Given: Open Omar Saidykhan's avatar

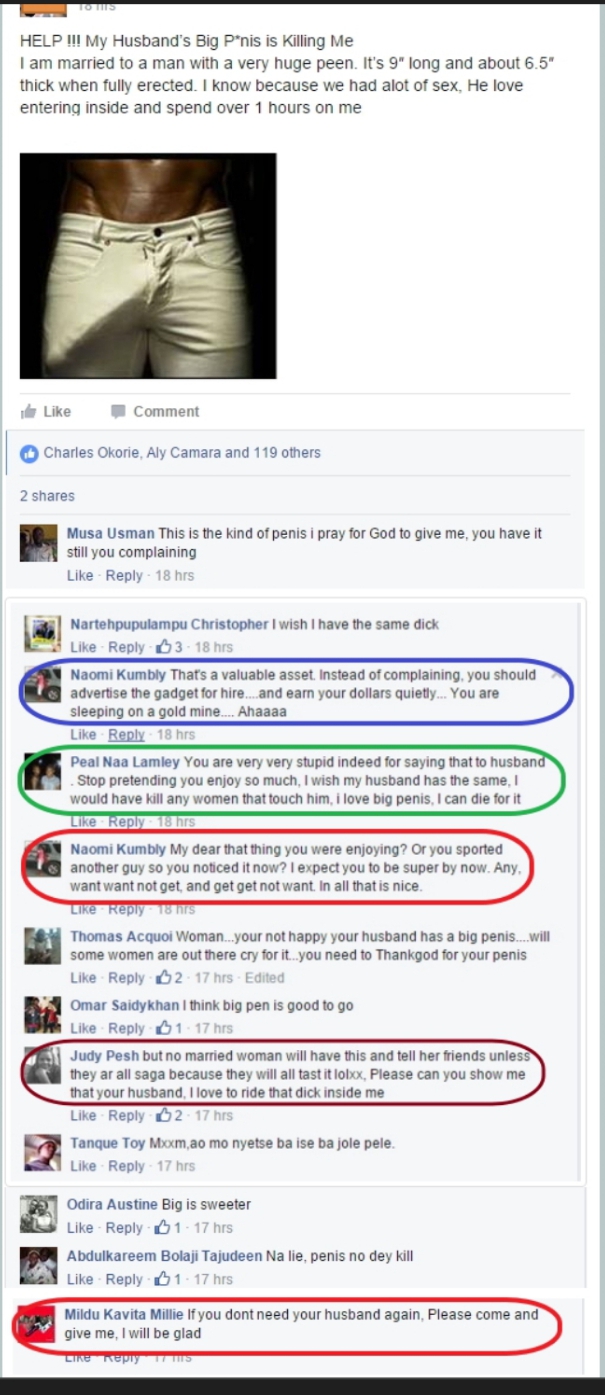Looking at the screenshot, I should pyautogui.click(x=42, y=1015).
